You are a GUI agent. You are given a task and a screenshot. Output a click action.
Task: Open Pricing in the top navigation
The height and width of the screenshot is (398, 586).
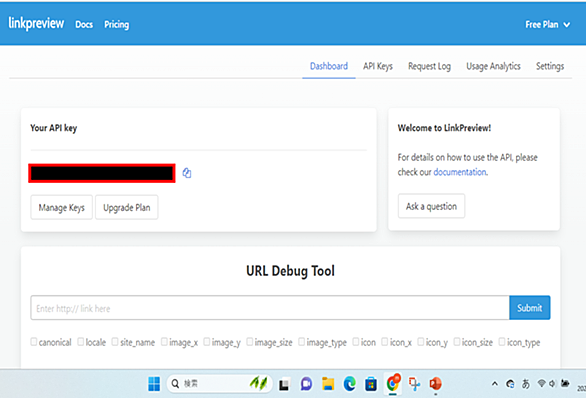(x=117, y=25)
